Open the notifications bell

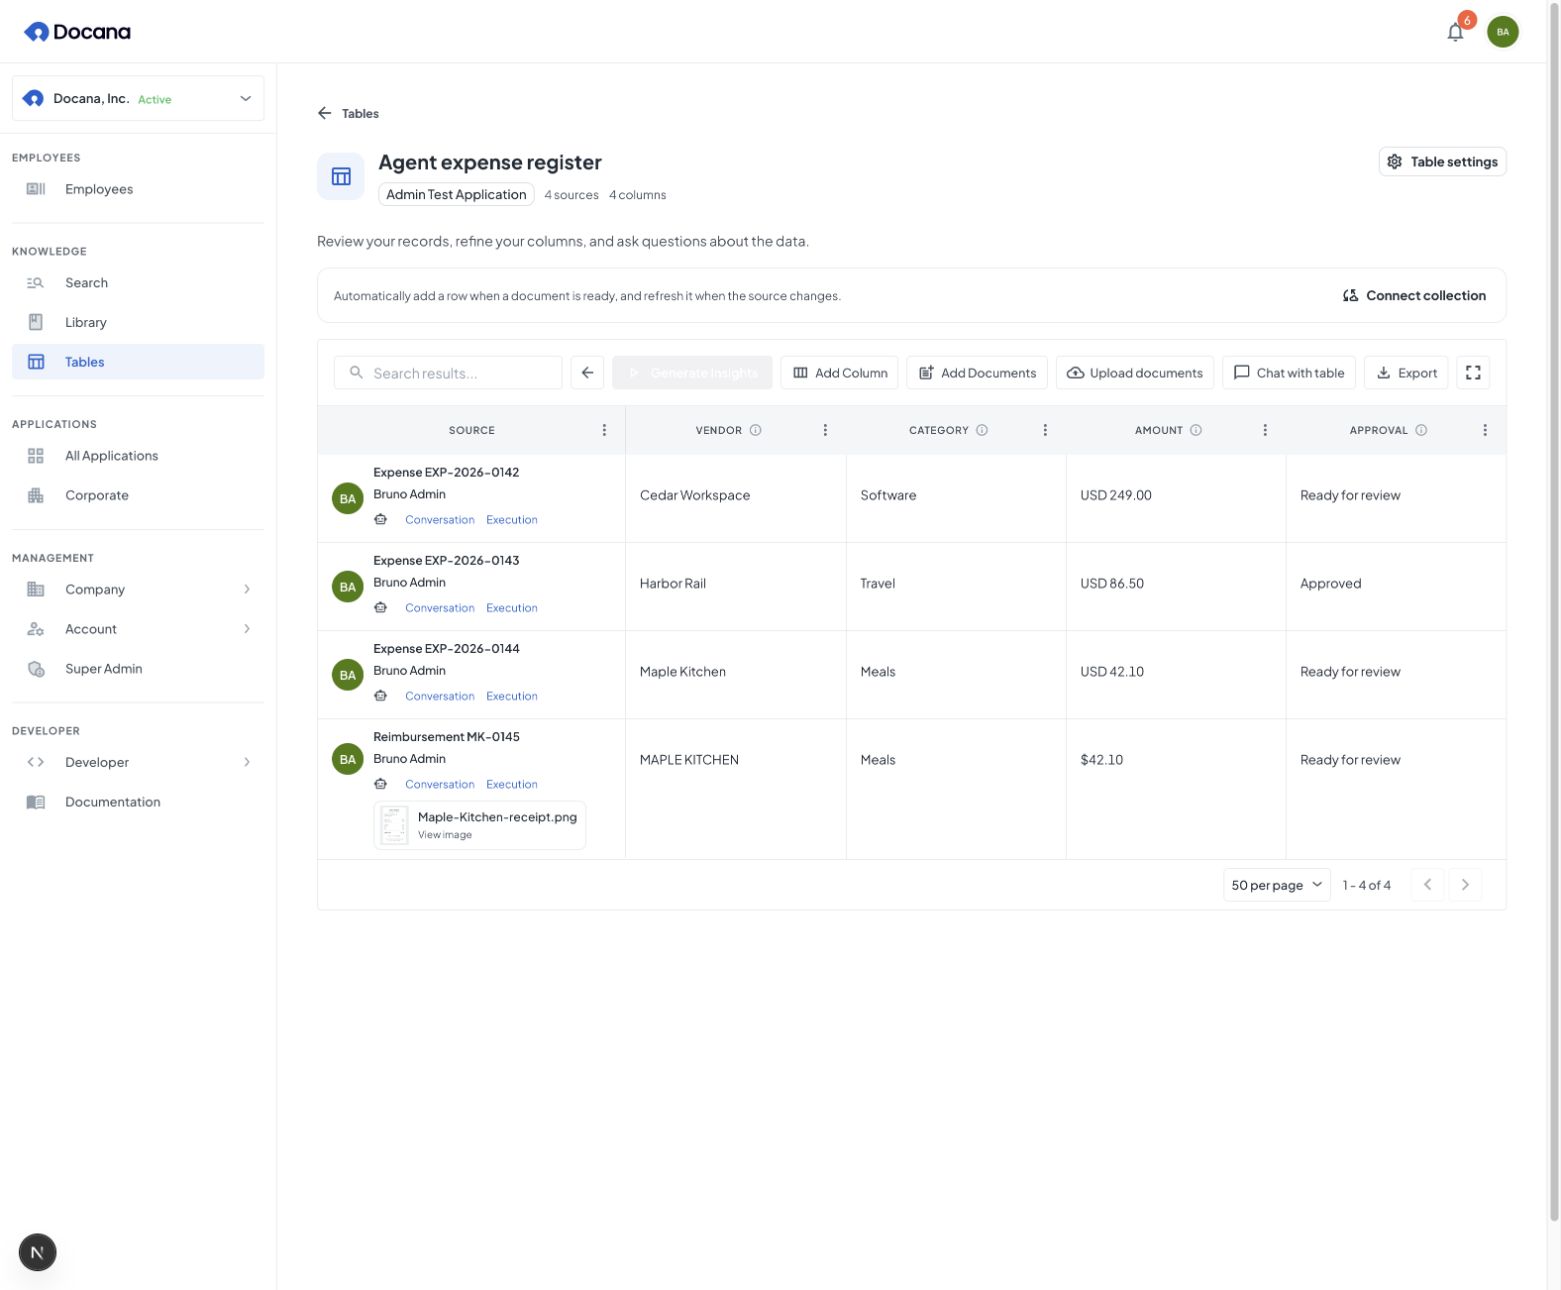click(x=1455, y=32)
